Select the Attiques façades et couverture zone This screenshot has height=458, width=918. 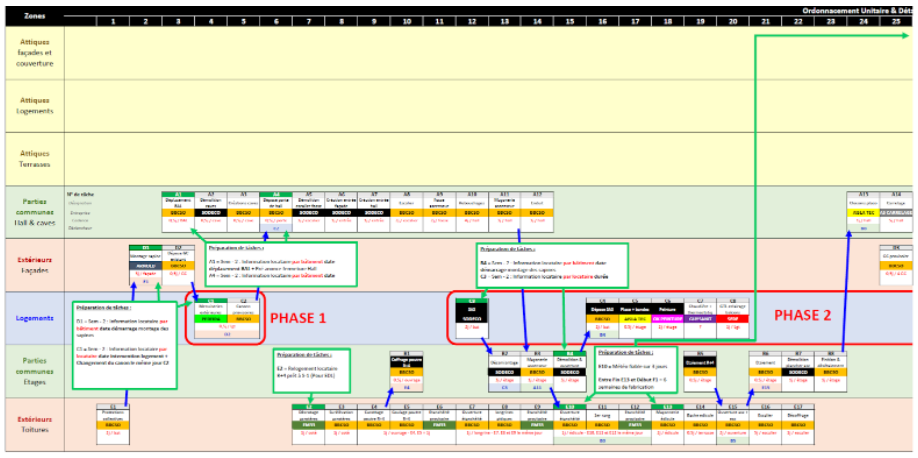tap(33, 51)
